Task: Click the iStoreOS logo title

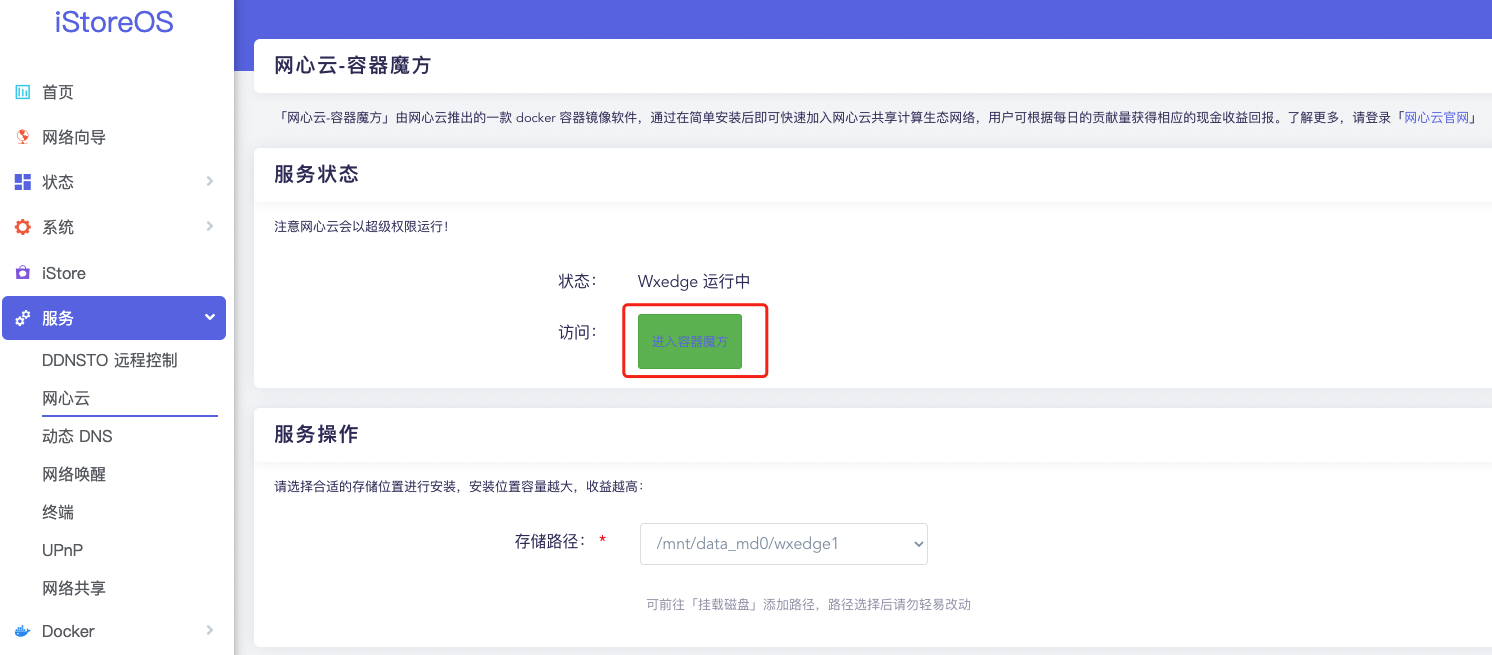Action: (x=114, y=22)
